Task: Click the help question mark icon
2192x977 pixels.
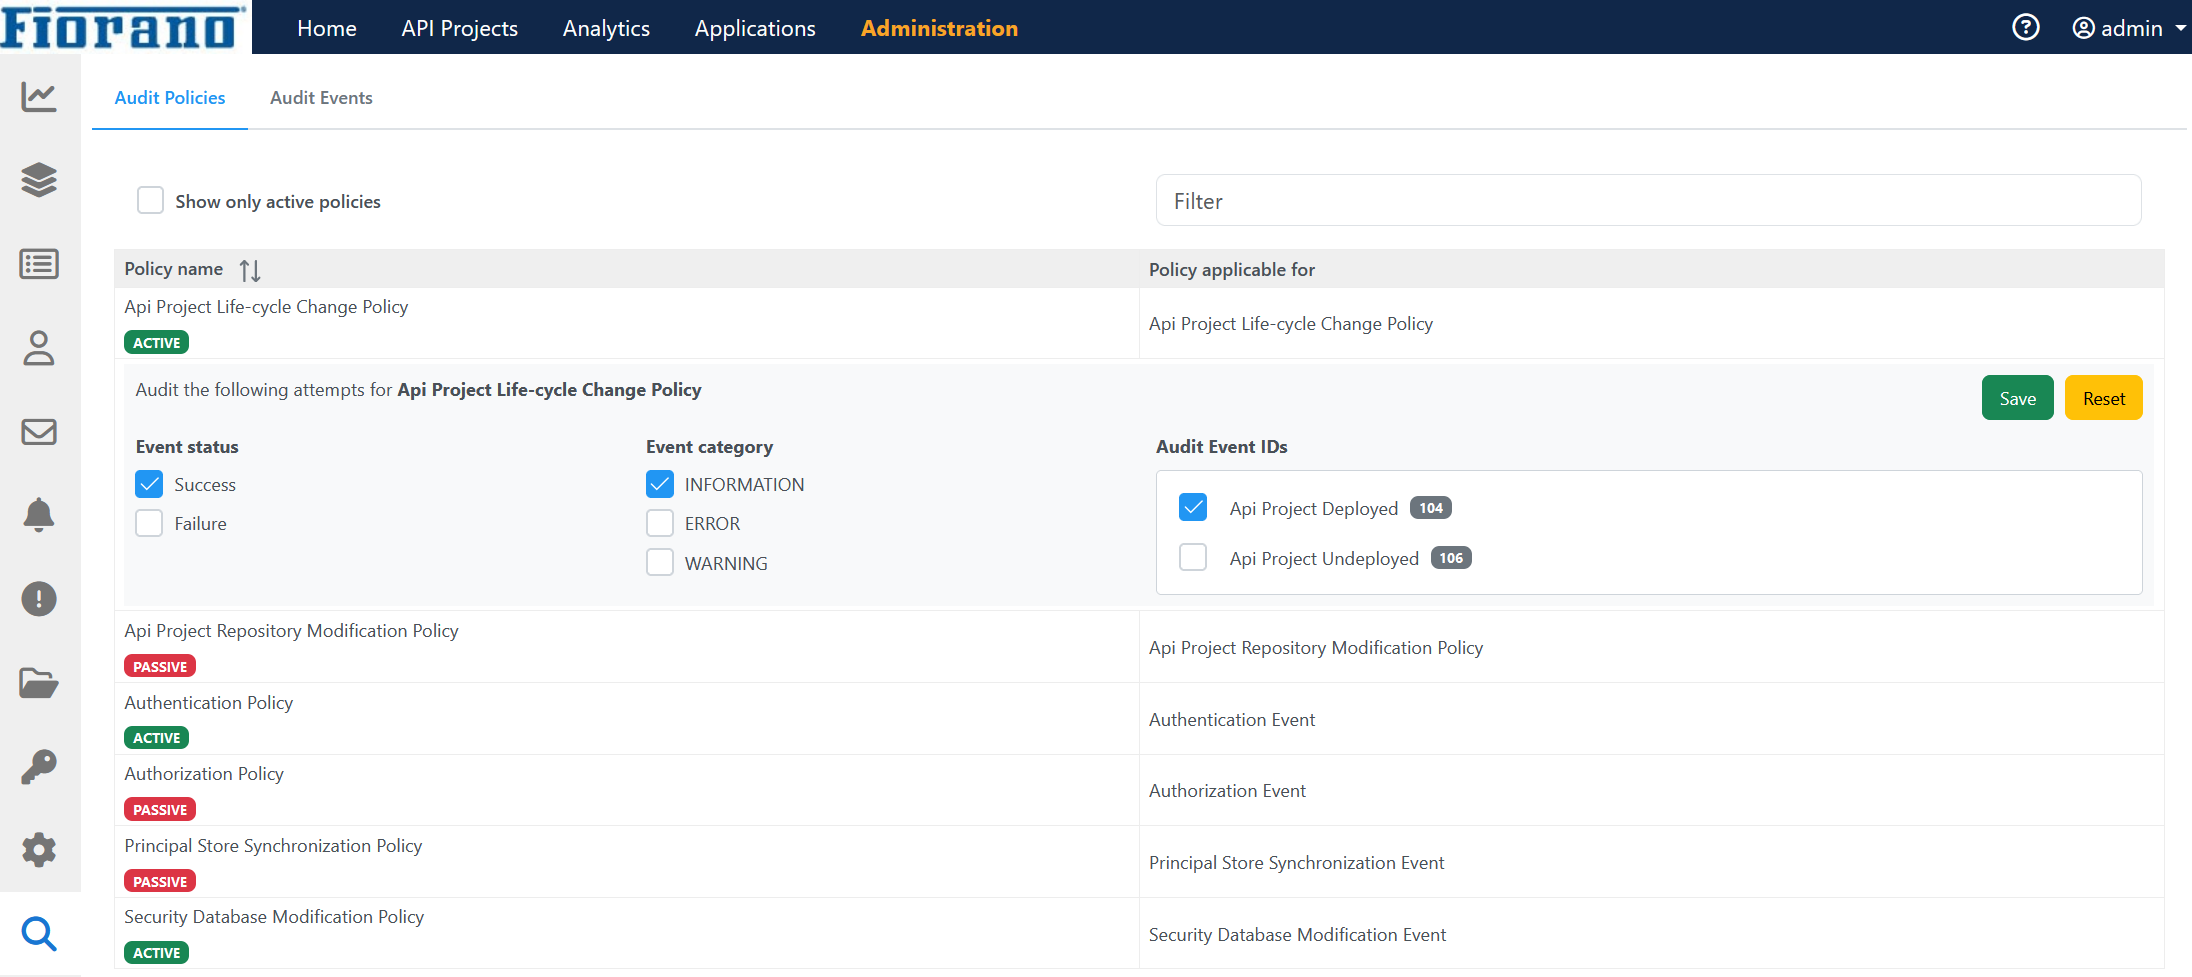Action: click(2025, 28)
